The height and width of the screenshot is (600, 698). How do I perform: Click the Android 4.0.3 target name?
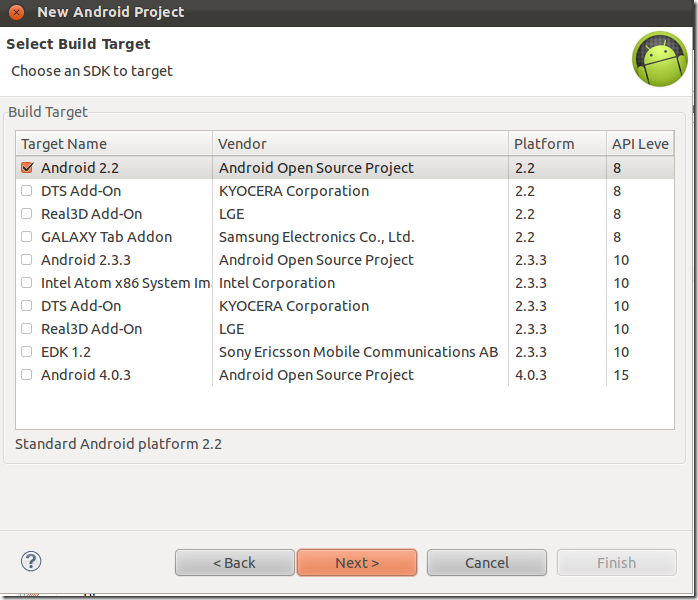coord(86,375)
